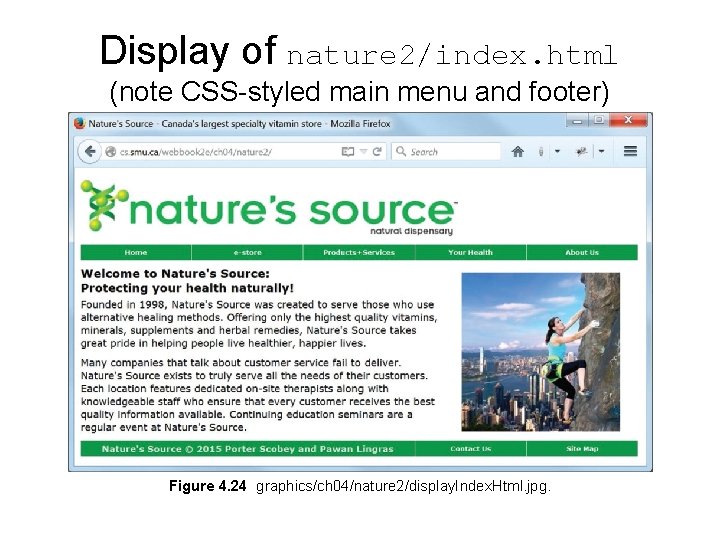Click the Nature's Source logo image
This screenshot has width=720, height=540.
[270, 208]
